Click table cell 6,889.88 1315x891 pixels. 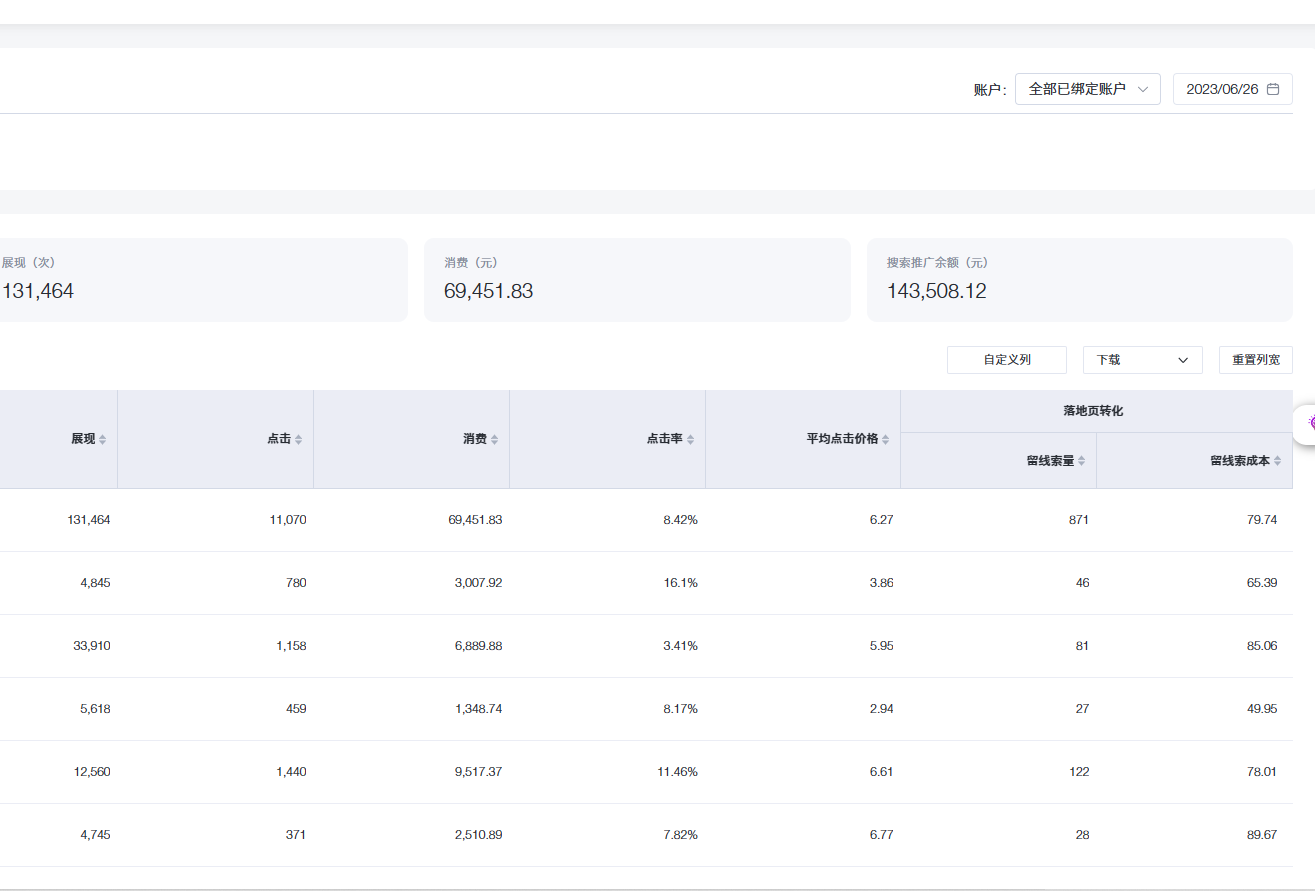[x=479, y=646]
